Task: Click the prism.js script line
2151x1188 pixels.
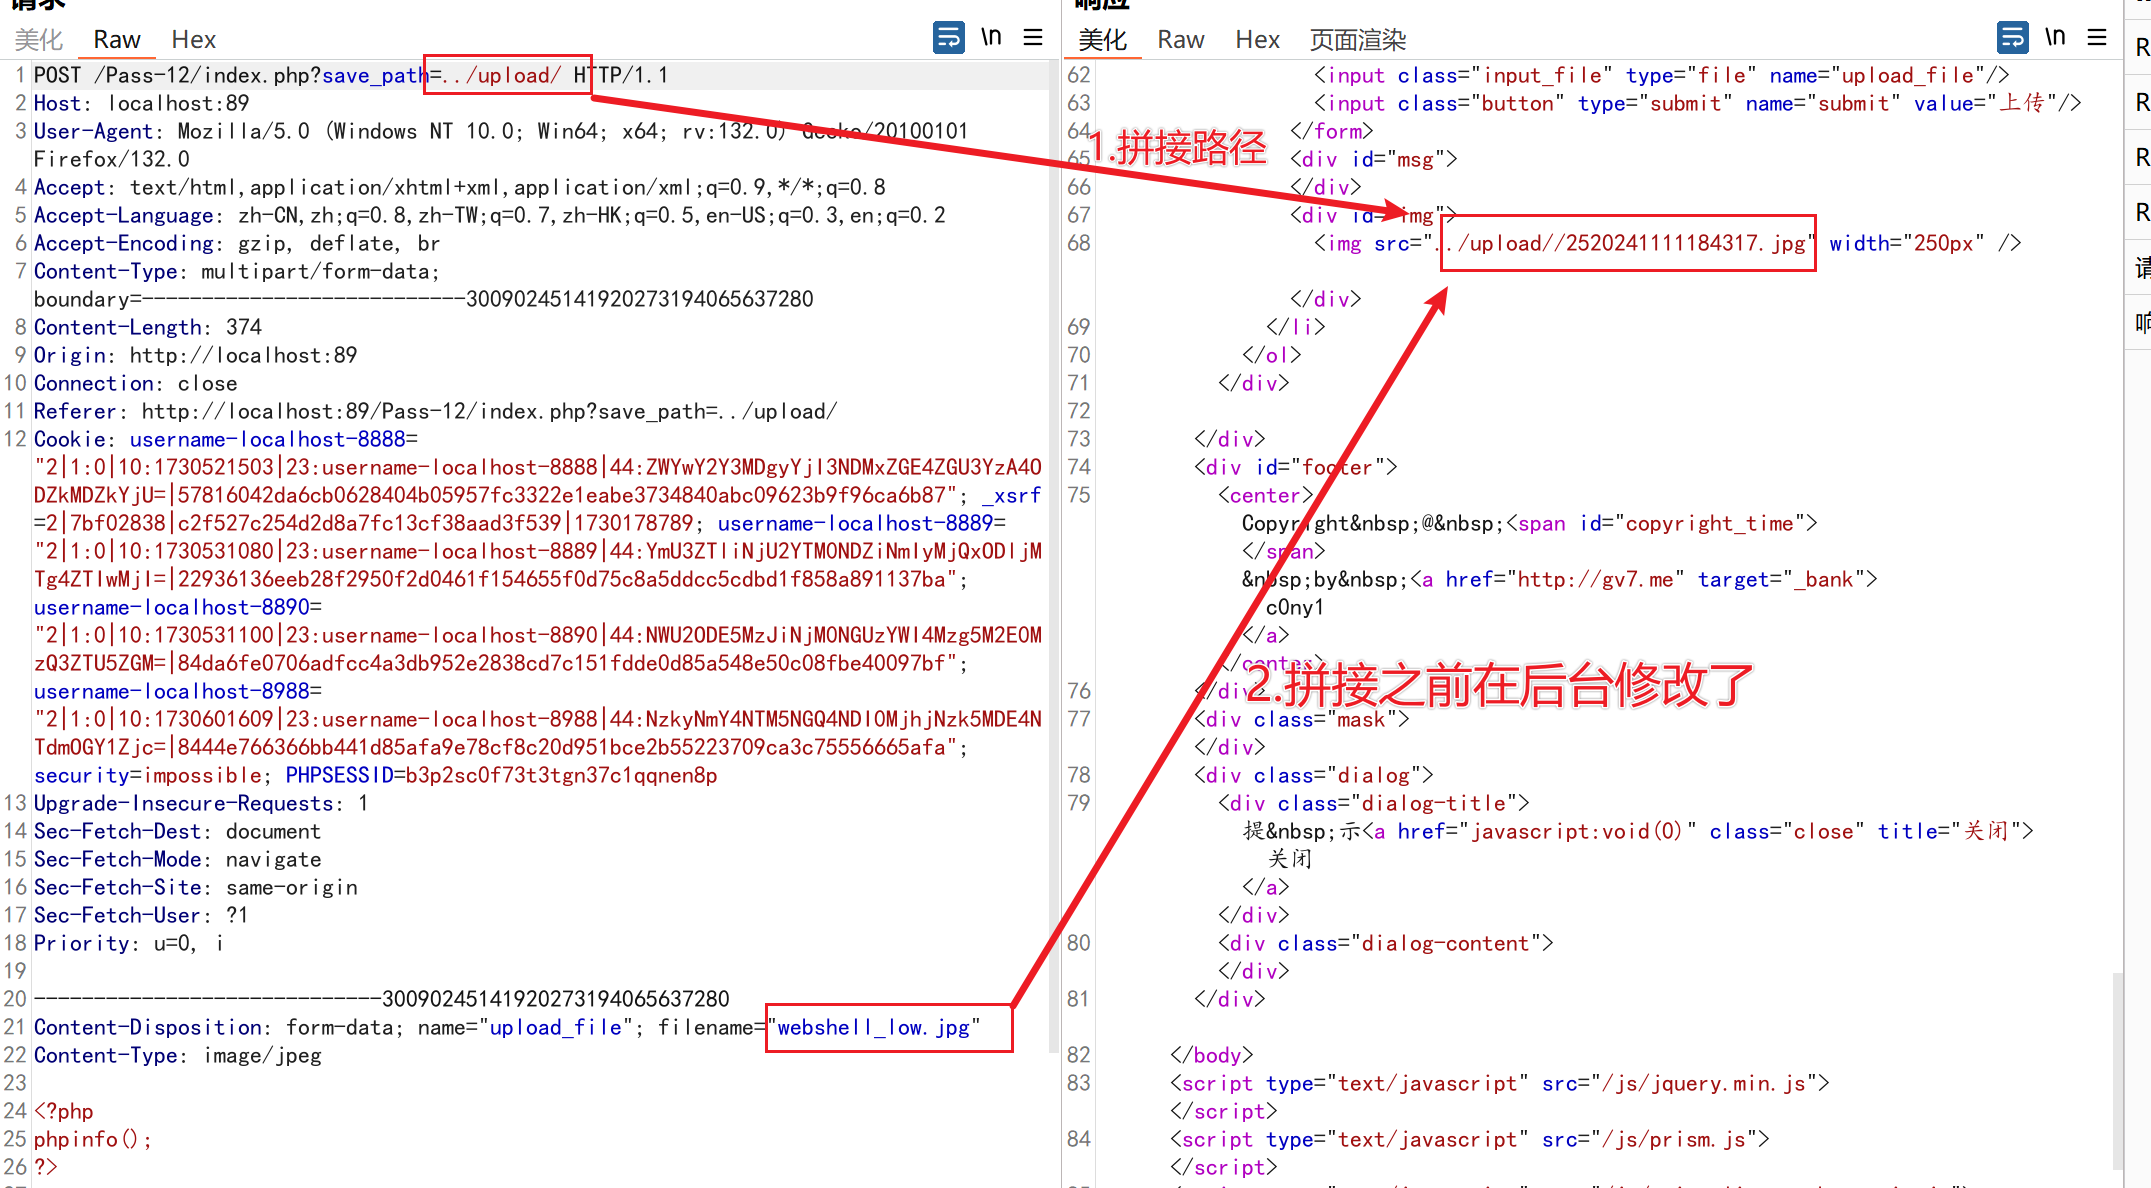Action: tap(1470, 1139)
